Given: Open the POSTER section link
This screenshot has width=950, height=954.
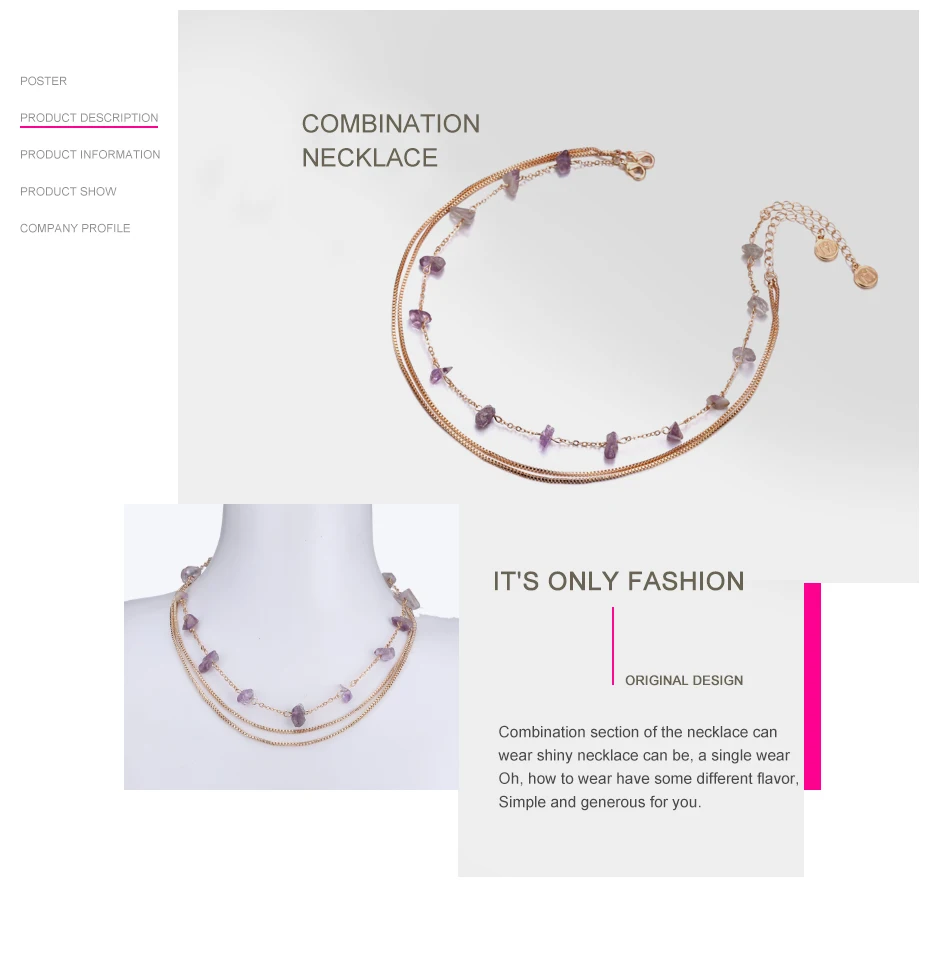Looking at the screenshot, I should coord(43,81).
